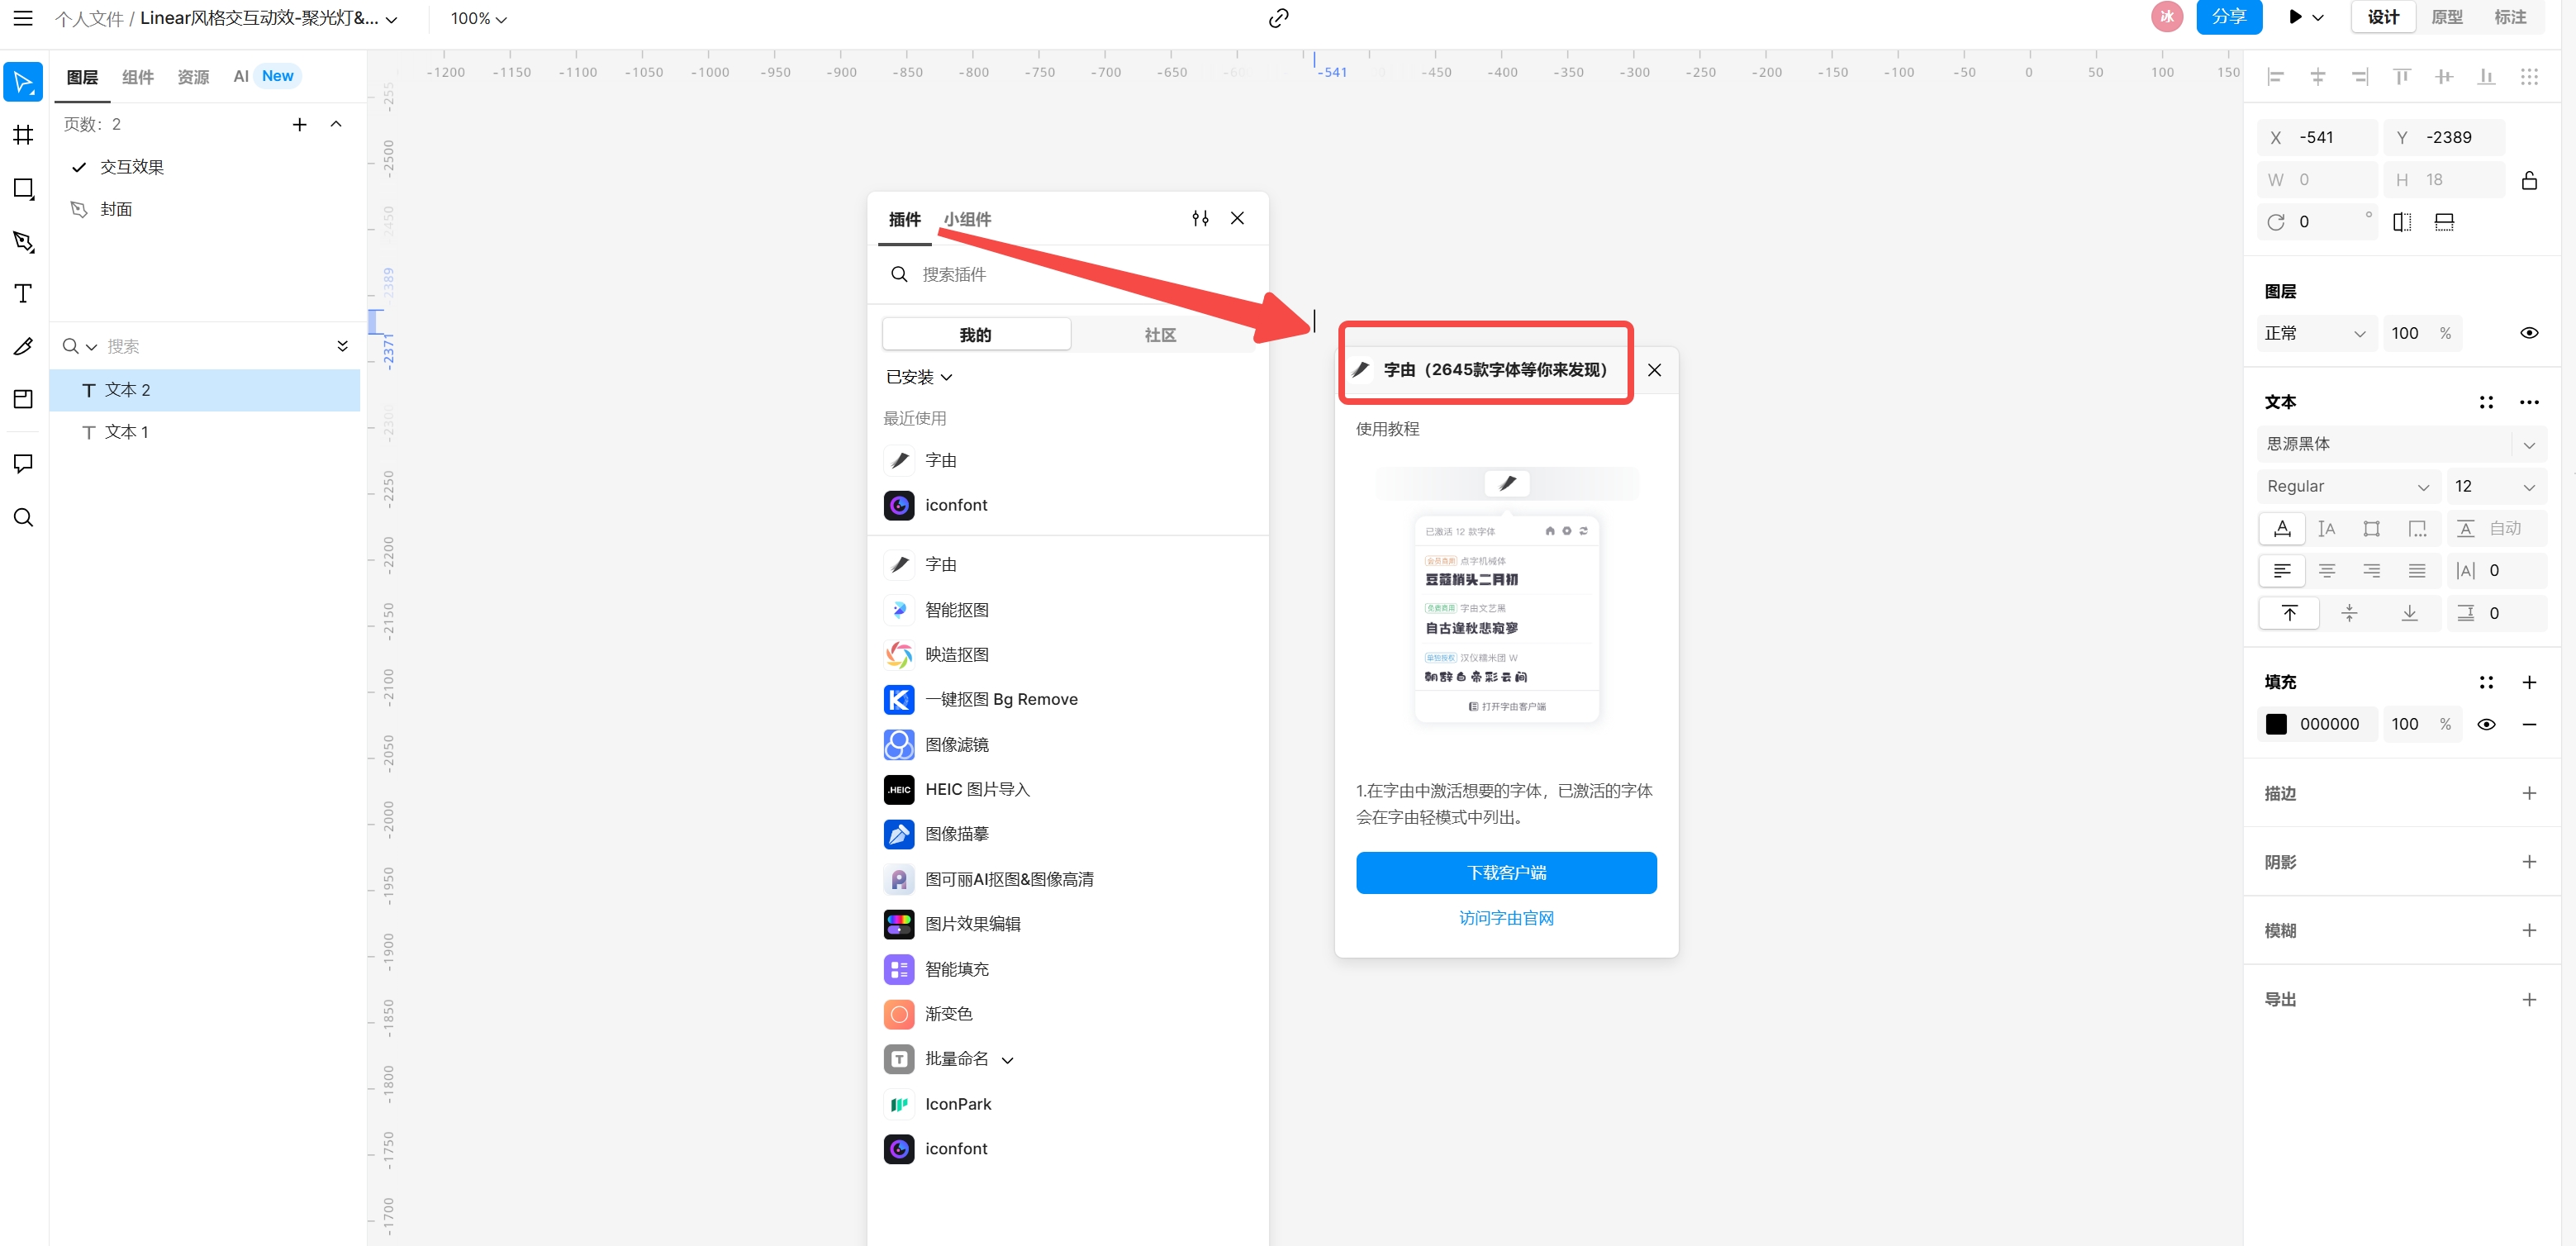Toggle layer visibility eye icon in layer section
The height and width of the screenshot is (1246, 2576).
coord(2528,333)
